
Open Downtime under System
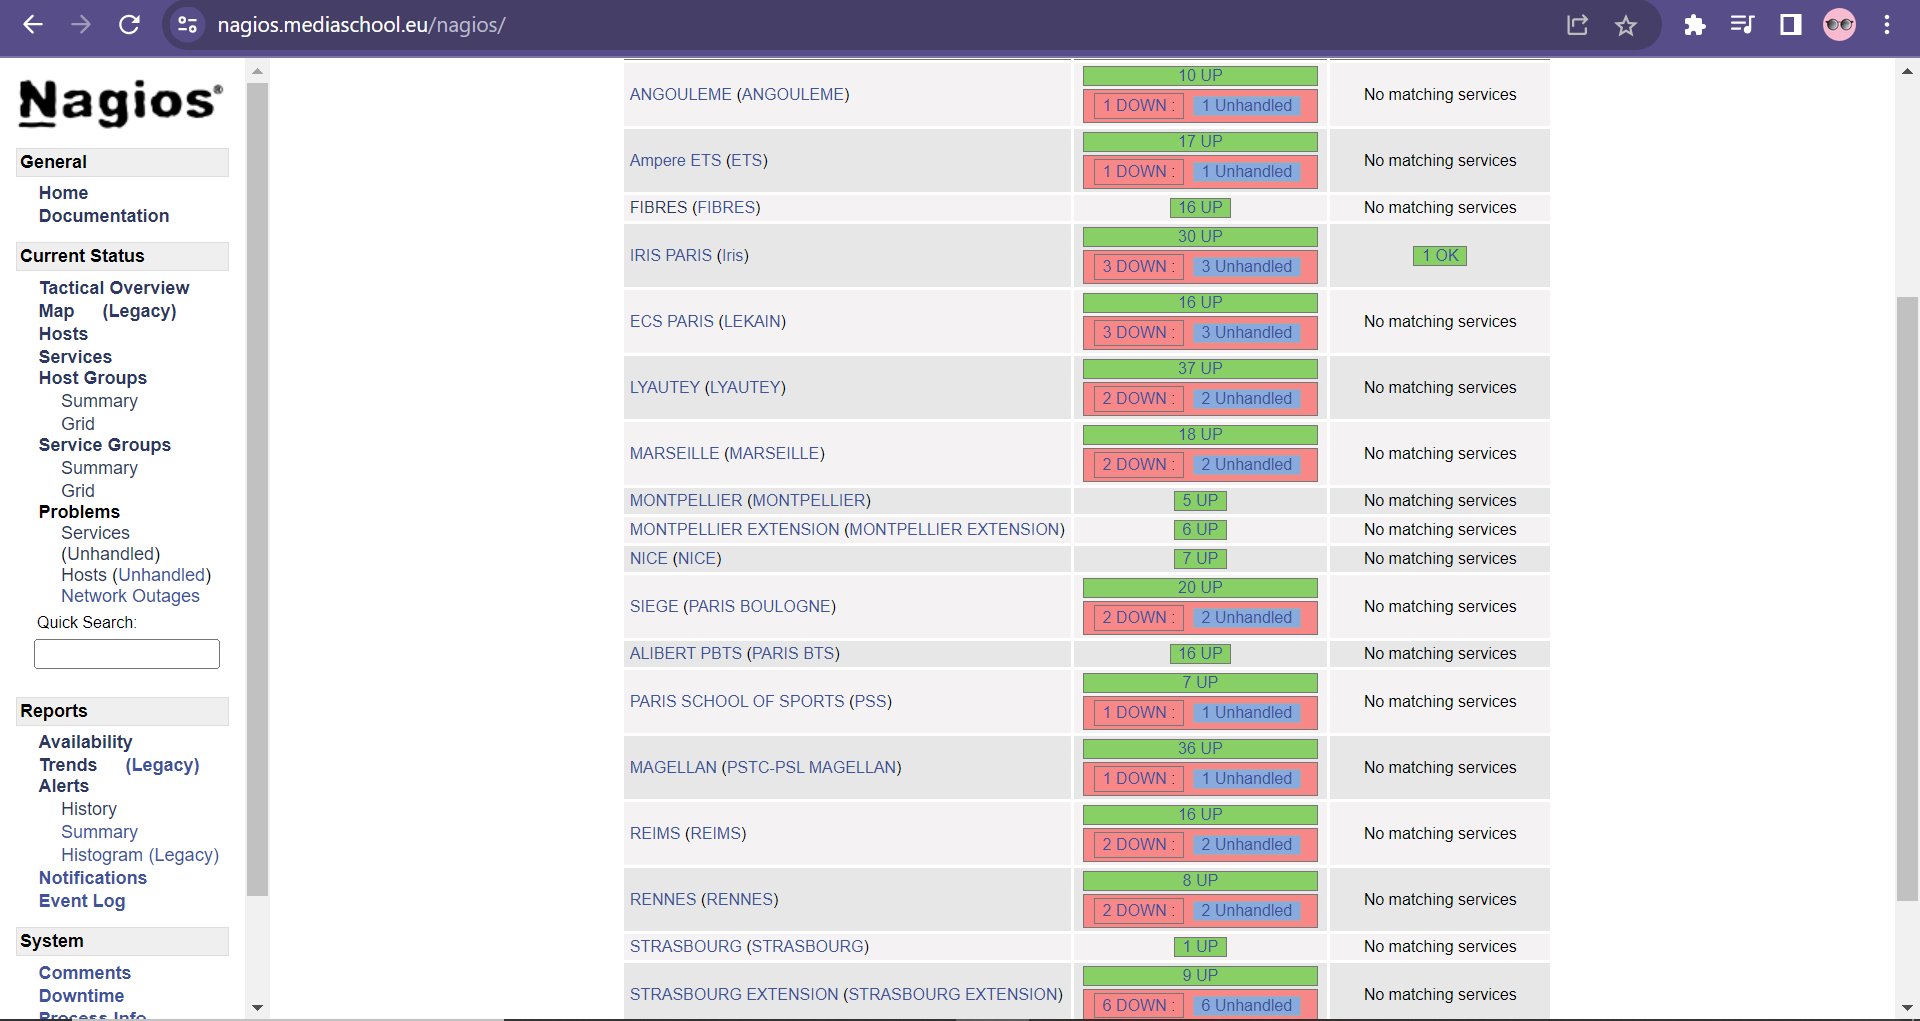coord(82,996)
